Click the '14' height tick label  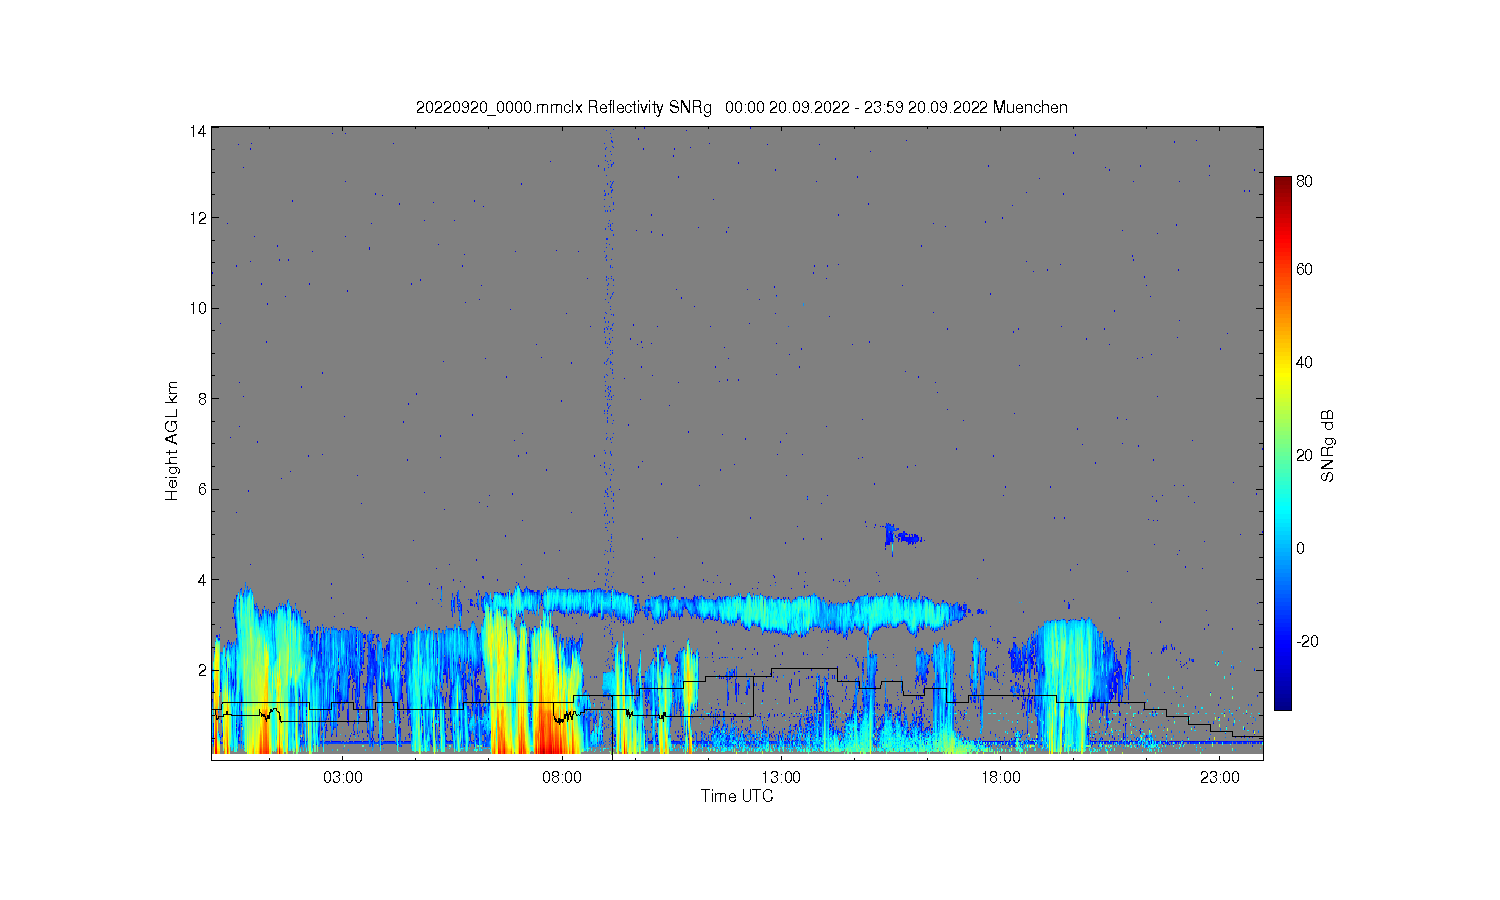pos(198,131)
